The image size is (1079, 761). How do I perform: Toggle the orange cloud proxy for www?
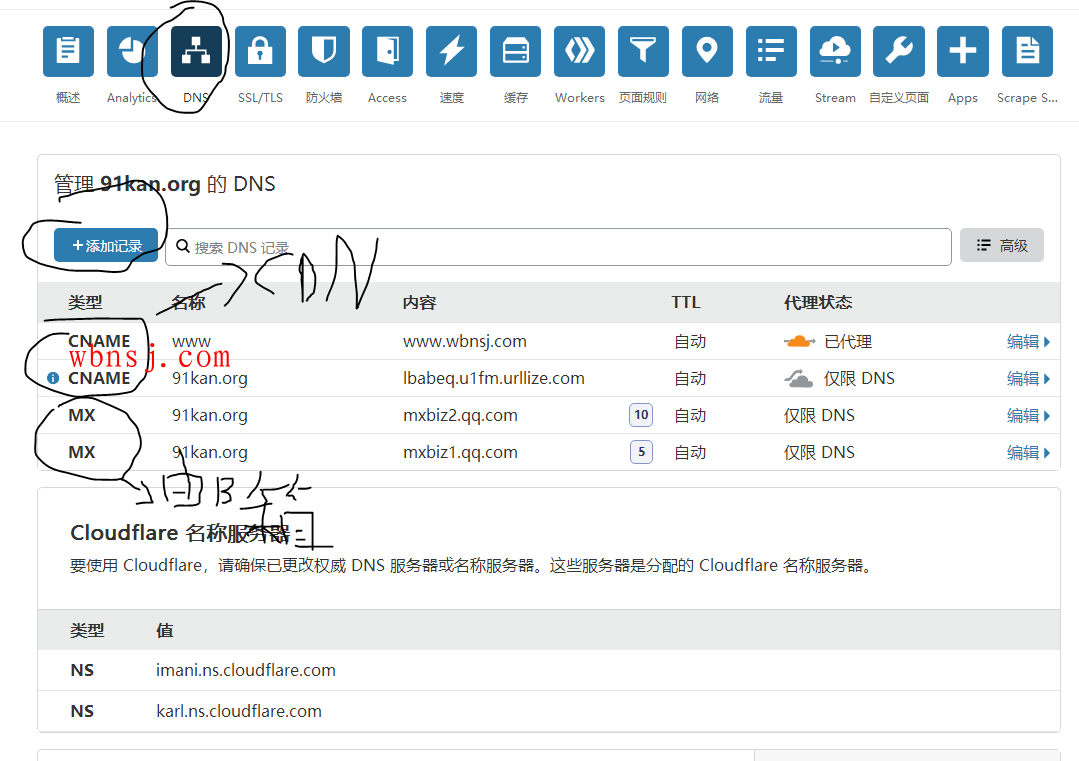[x=799, y=341]
